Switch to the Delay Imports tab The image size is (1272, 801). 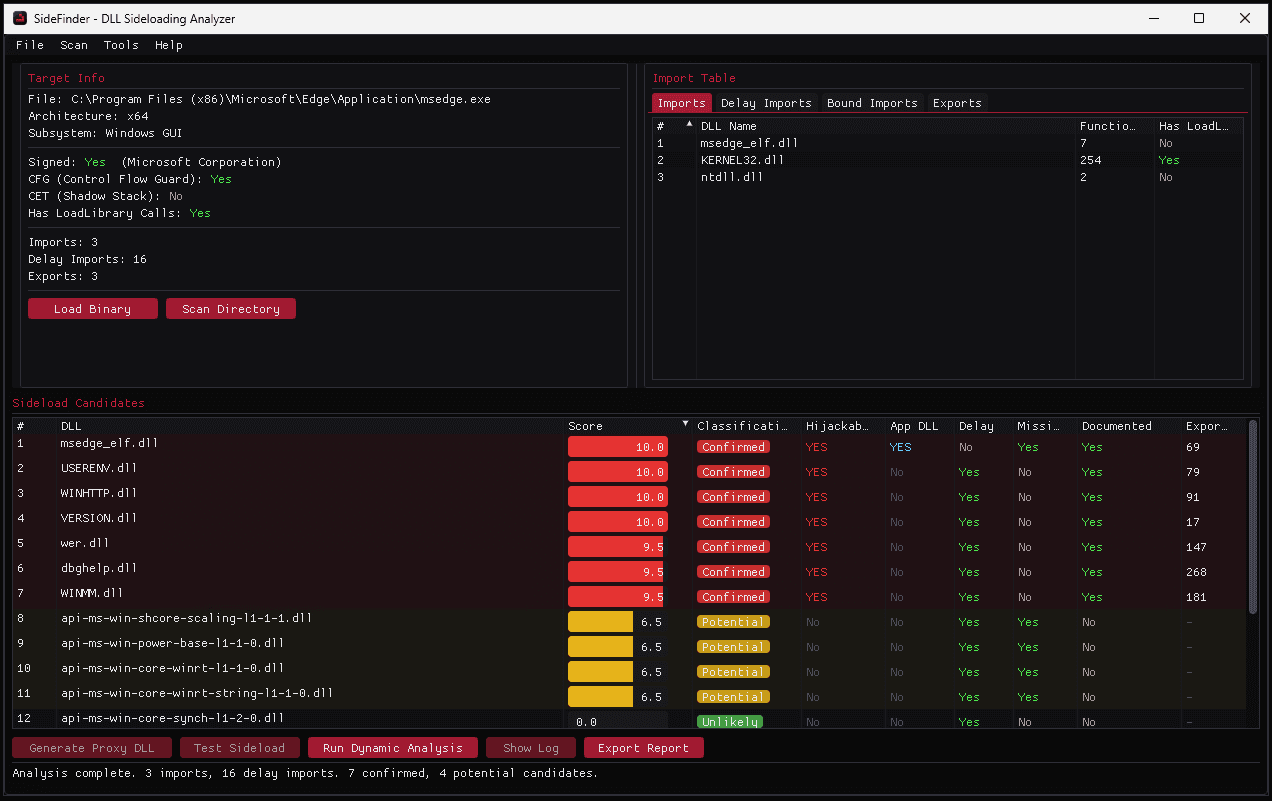(x=766, y=103)
